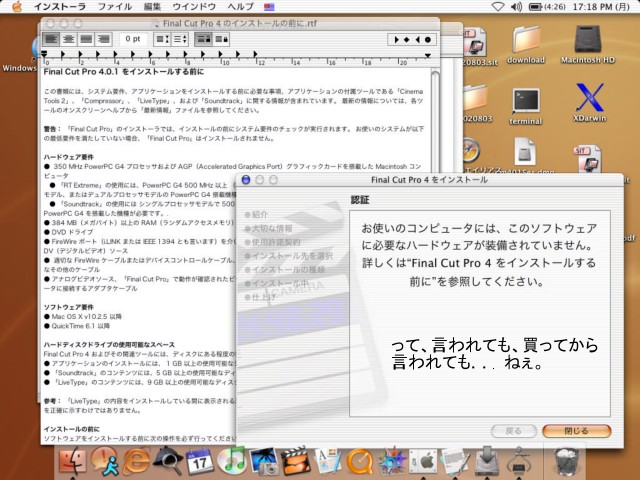Select the XDarwin desktop icon
The width and height of the screenshot is (640, 480).
(589, 103)
